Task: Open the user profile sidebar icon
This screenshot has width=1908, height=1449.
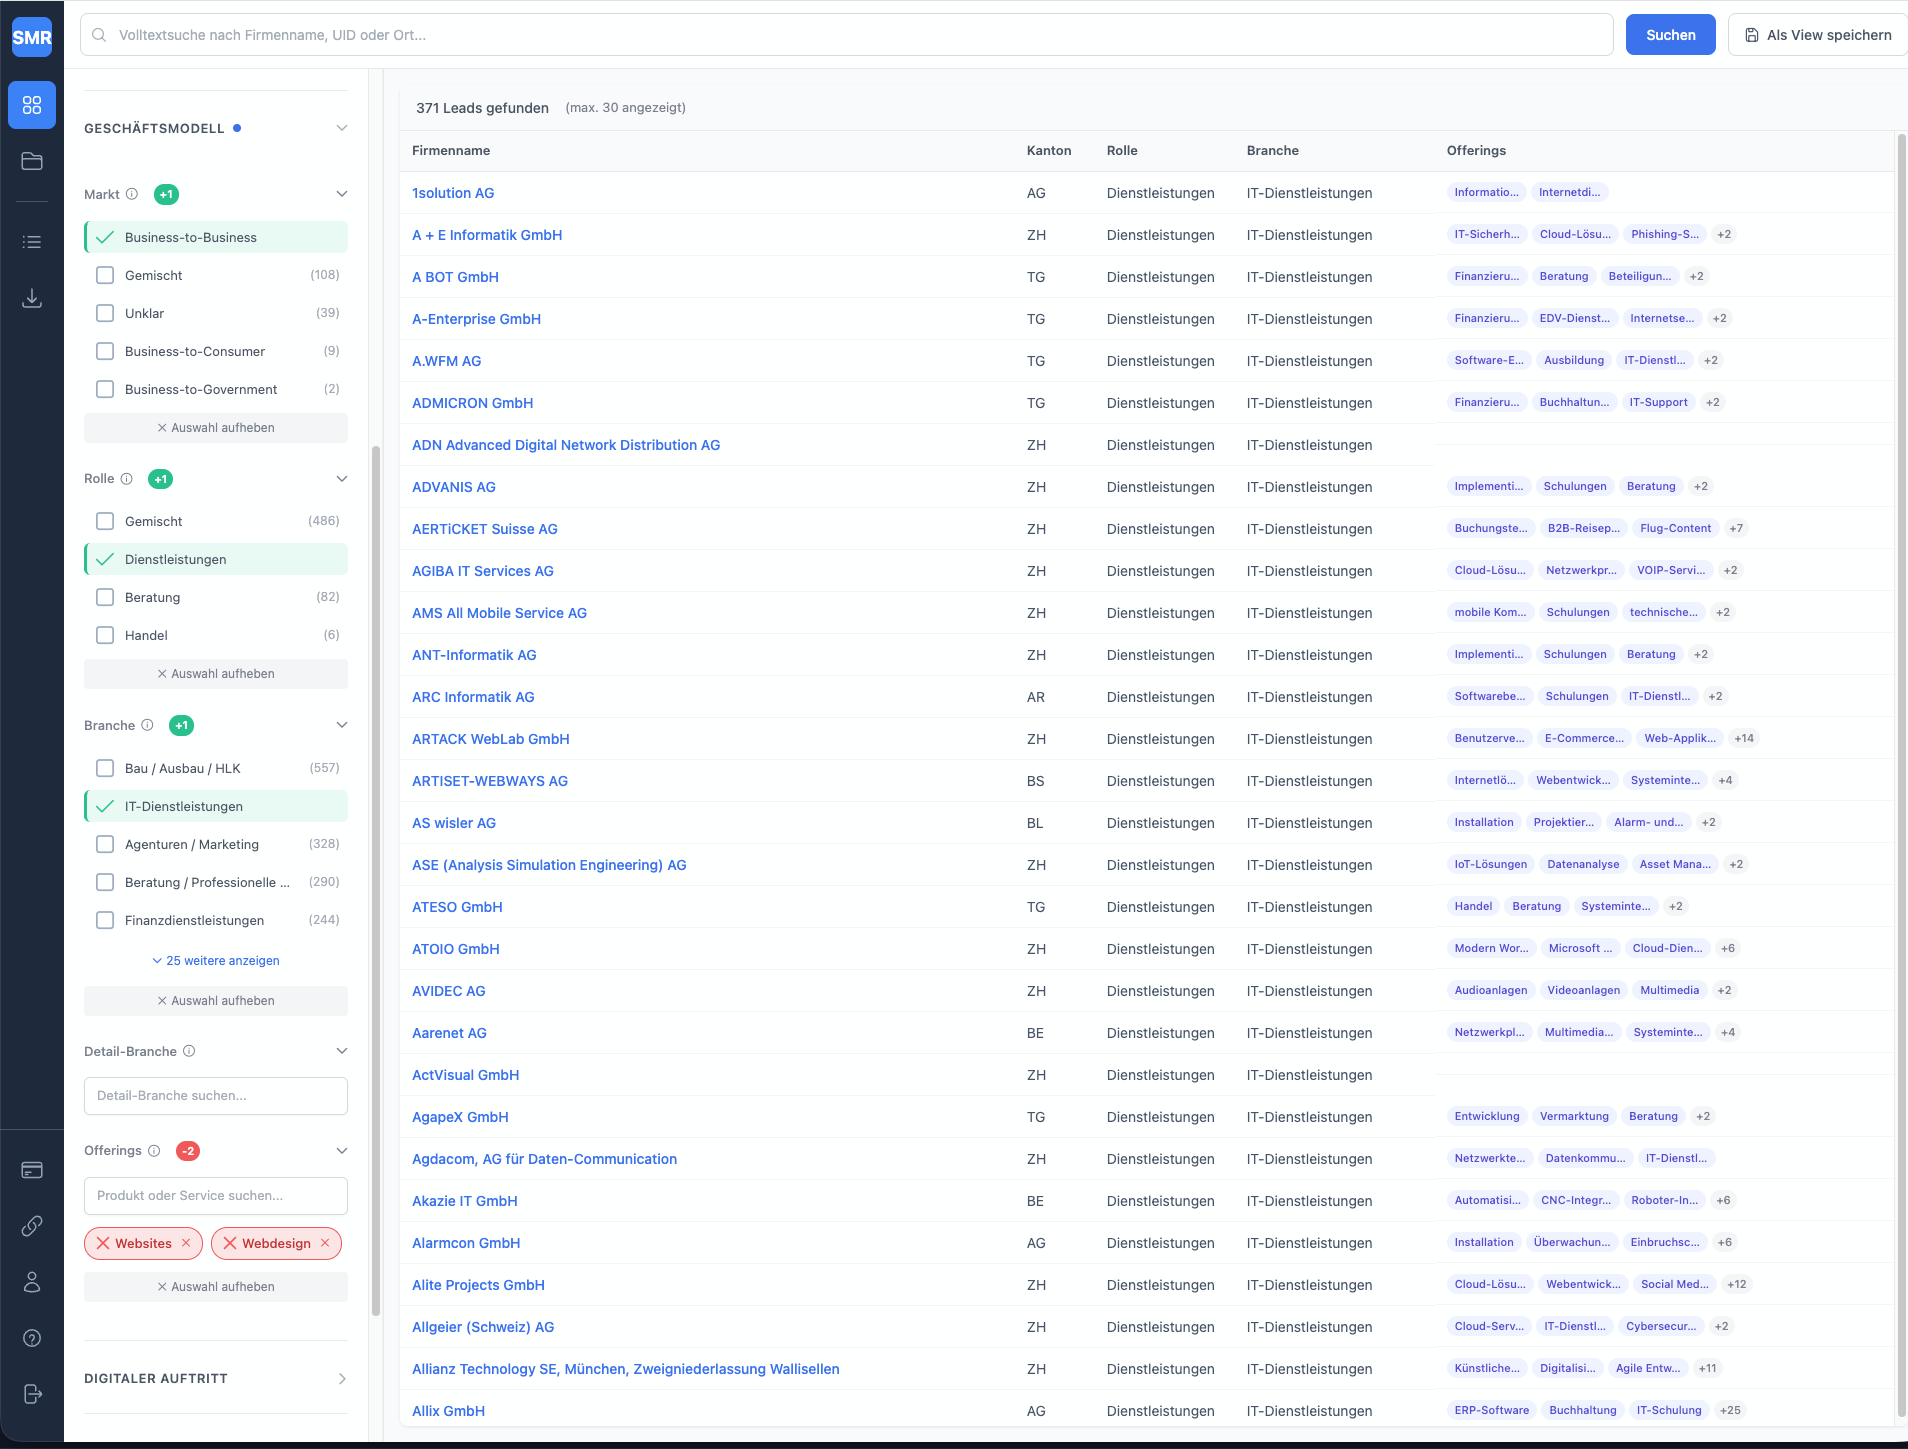Action: click(x=32, y=1282)
